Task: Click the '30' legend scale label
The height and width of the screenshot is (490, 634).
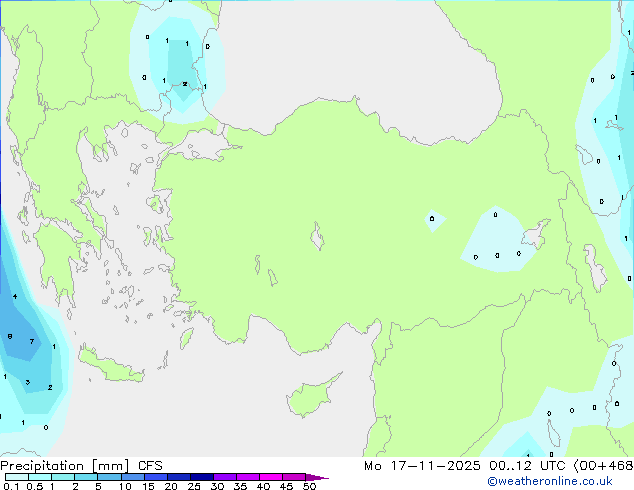Action: click(217, 486)
